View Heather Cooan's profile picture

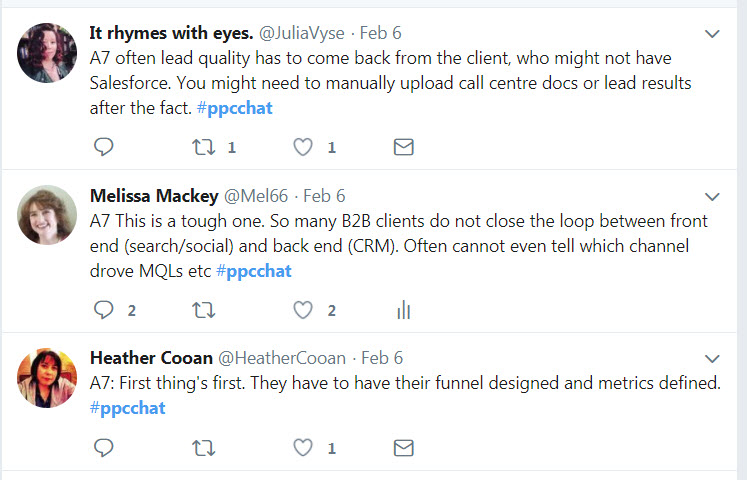(x=47, y=378)
